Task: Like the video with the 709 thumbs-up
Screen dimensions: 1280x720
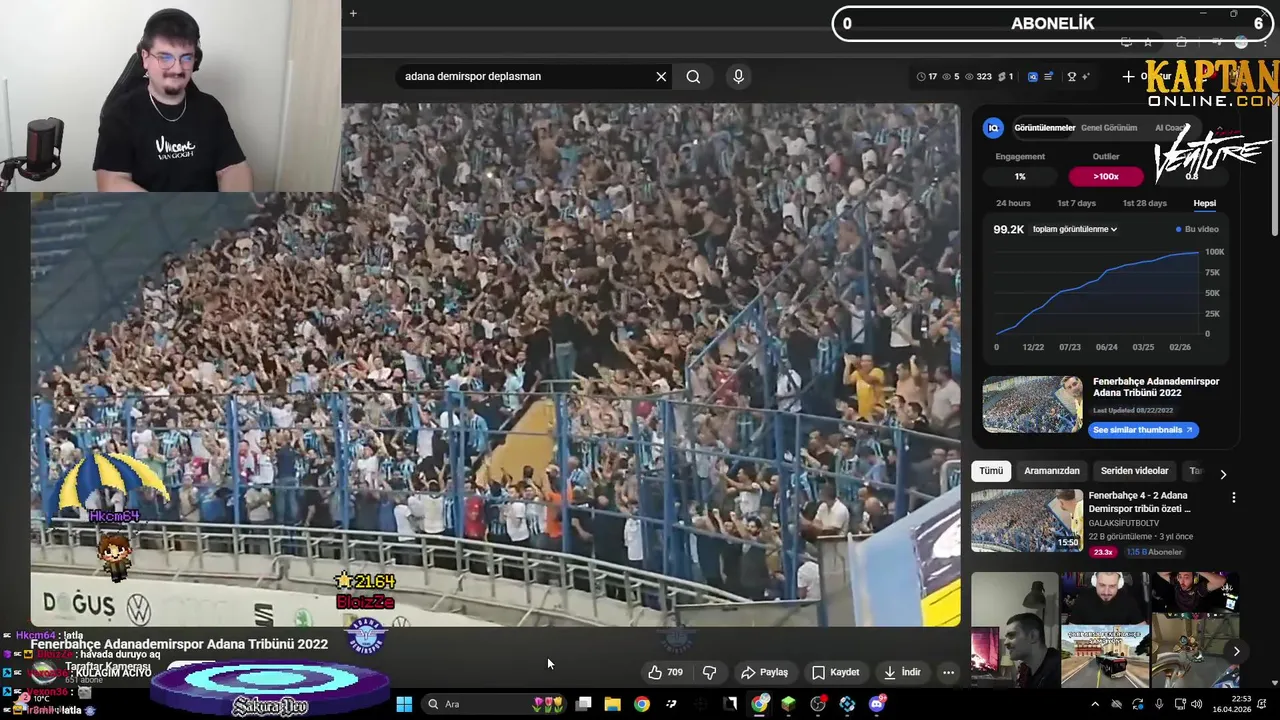Action: tap(666, 672)
